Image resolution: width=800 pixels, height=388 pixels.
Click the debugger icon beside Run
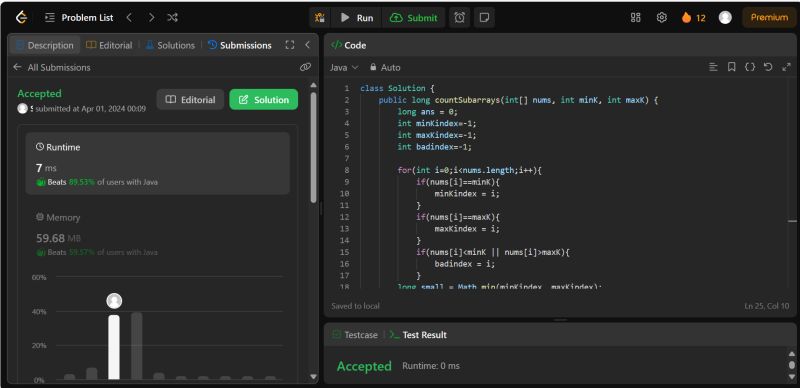320,18
